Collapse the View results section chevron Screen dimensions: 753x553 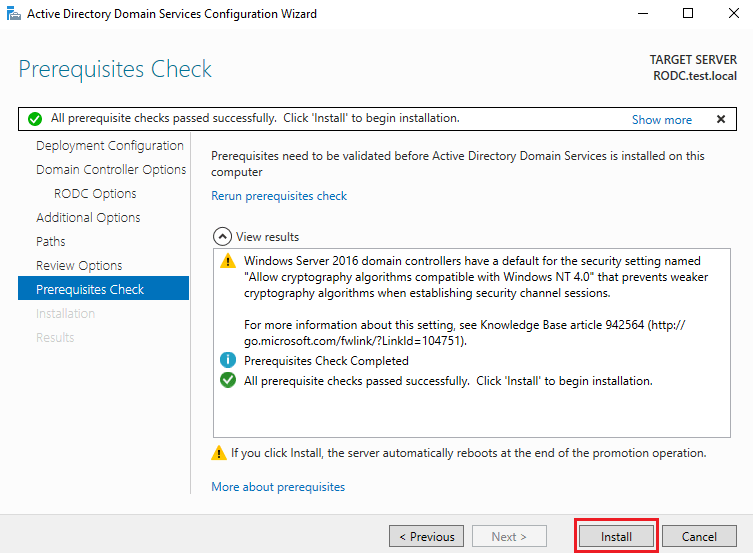222,237
